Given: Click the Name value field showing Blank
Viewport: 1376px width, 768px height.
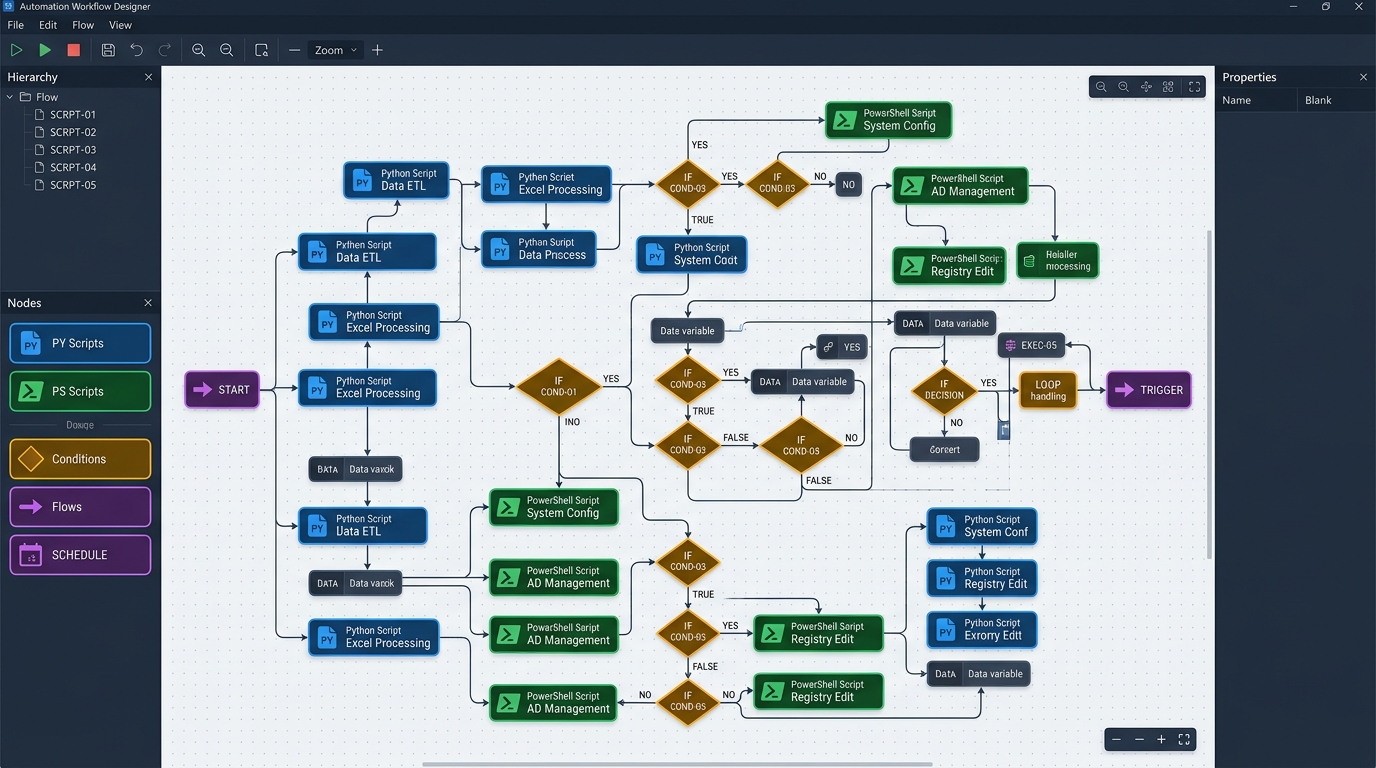Looking at the screenshot, I should (1336, 100).
